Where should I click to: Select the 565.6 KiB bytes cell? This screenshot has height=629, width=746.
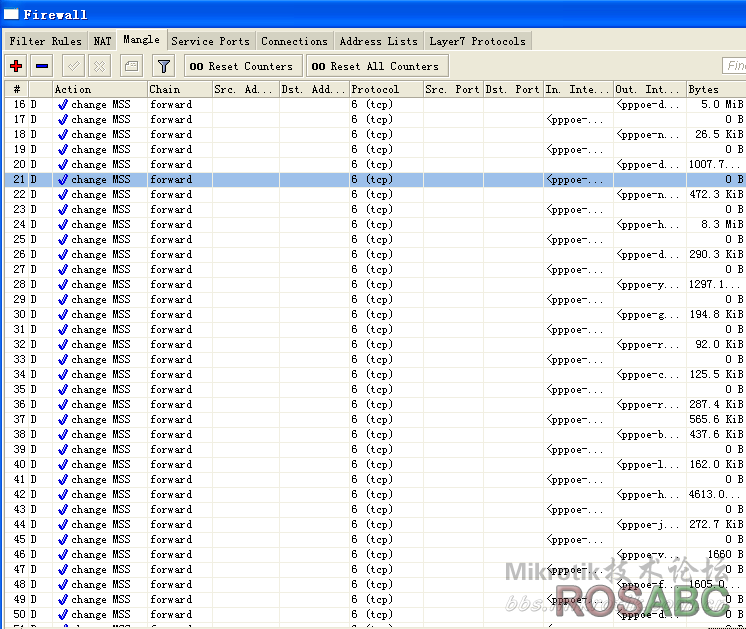pos(716,420)
